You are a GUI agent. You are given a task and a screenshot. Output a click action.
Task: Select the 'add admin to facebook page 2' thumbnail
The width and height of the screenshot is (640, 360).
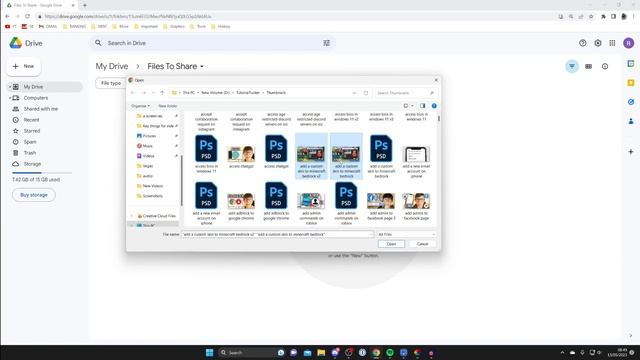pos(381,205)
